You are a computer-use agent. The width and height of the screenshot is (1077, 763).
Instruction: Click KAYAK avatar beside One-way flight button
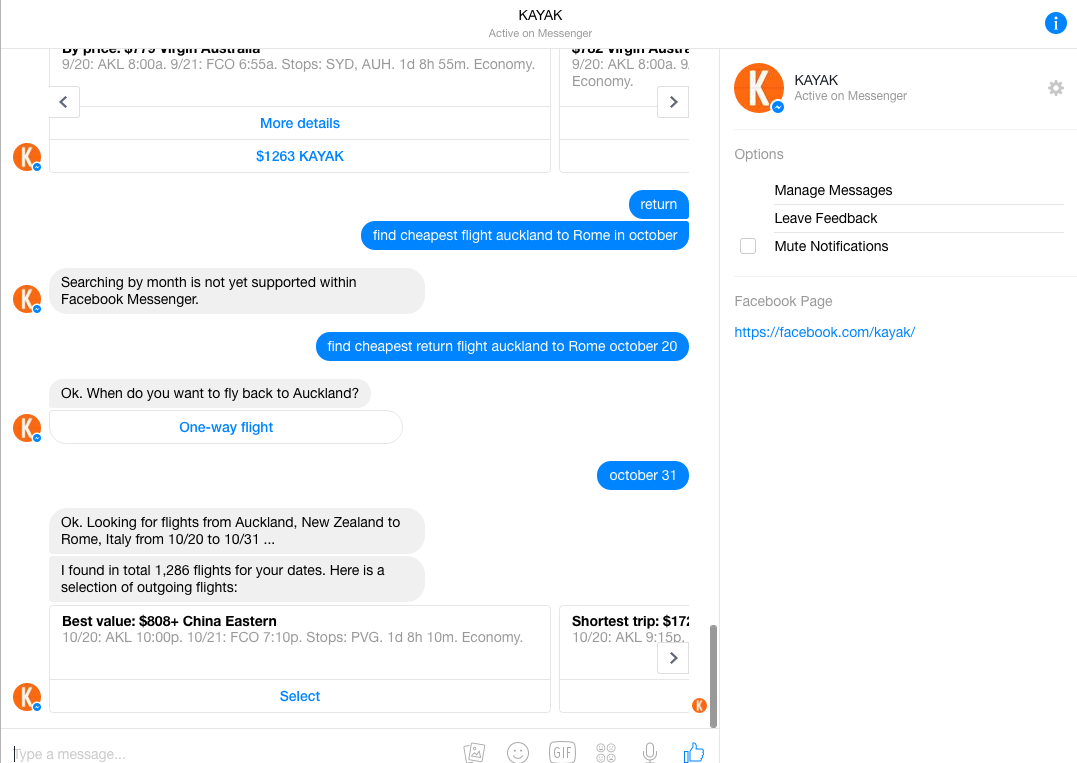point(27,428)
